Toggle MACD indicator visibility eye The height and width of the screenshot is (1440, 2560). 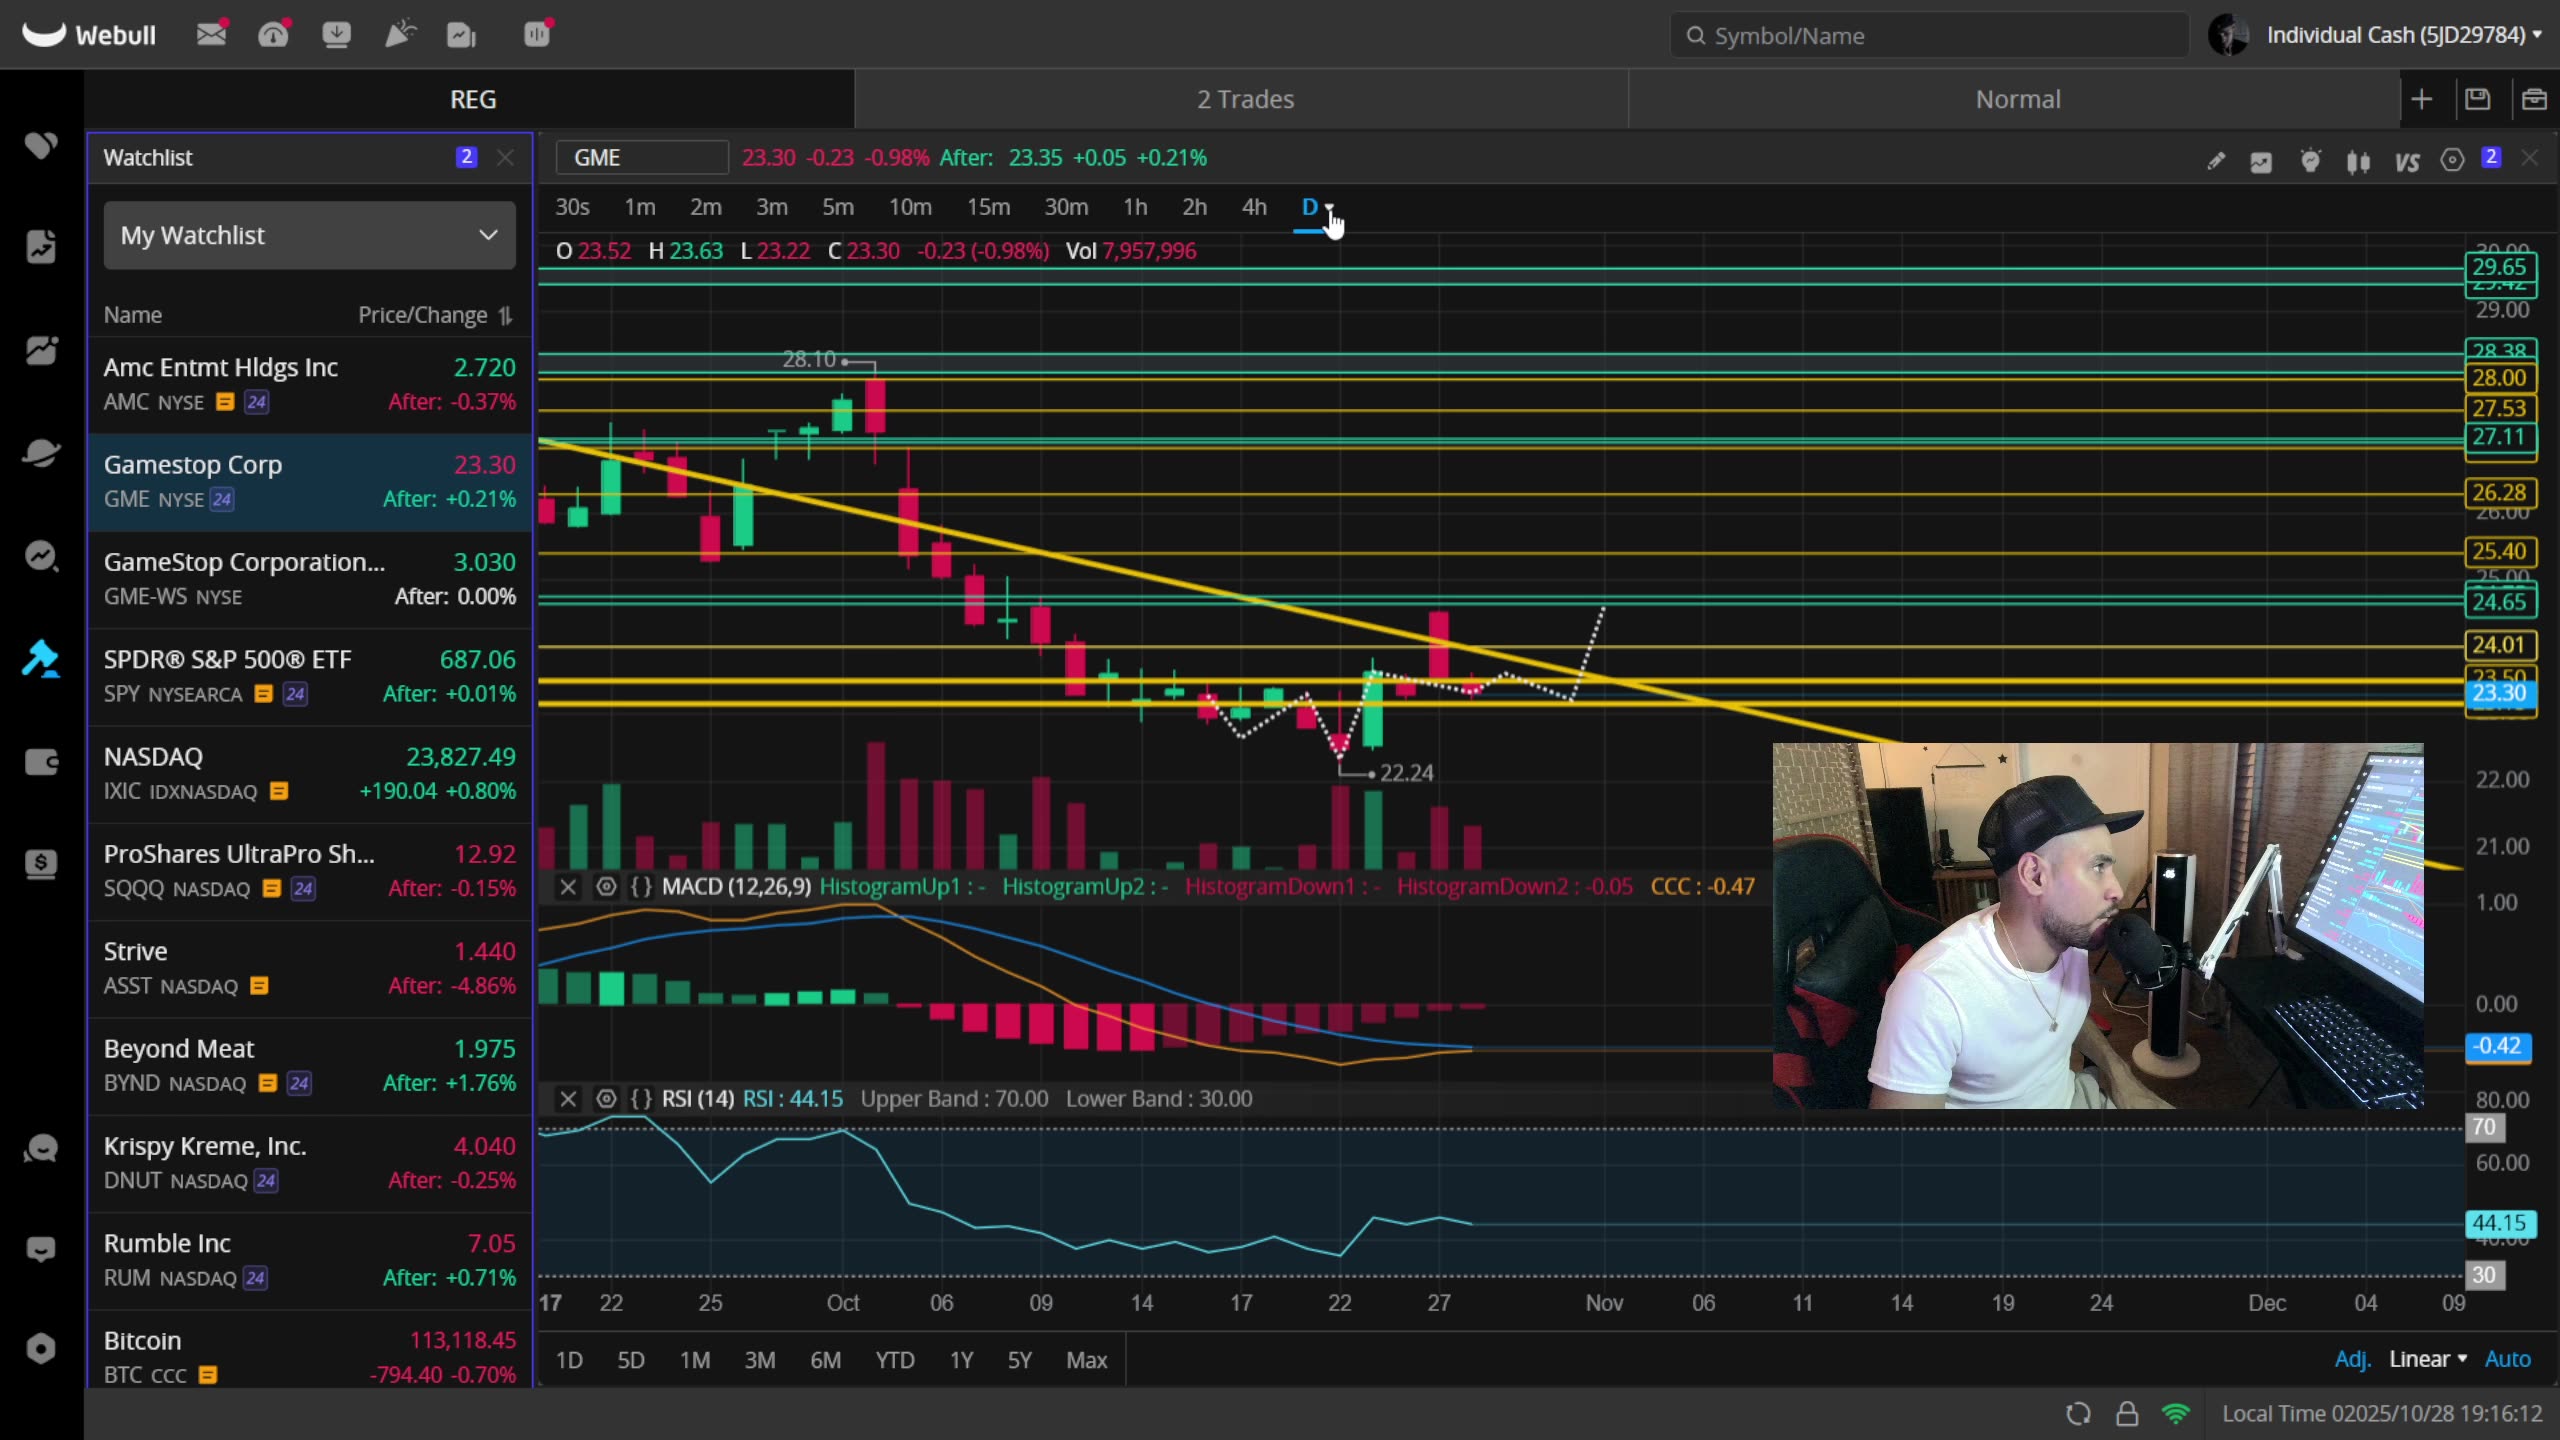click(x=606, y=887)
